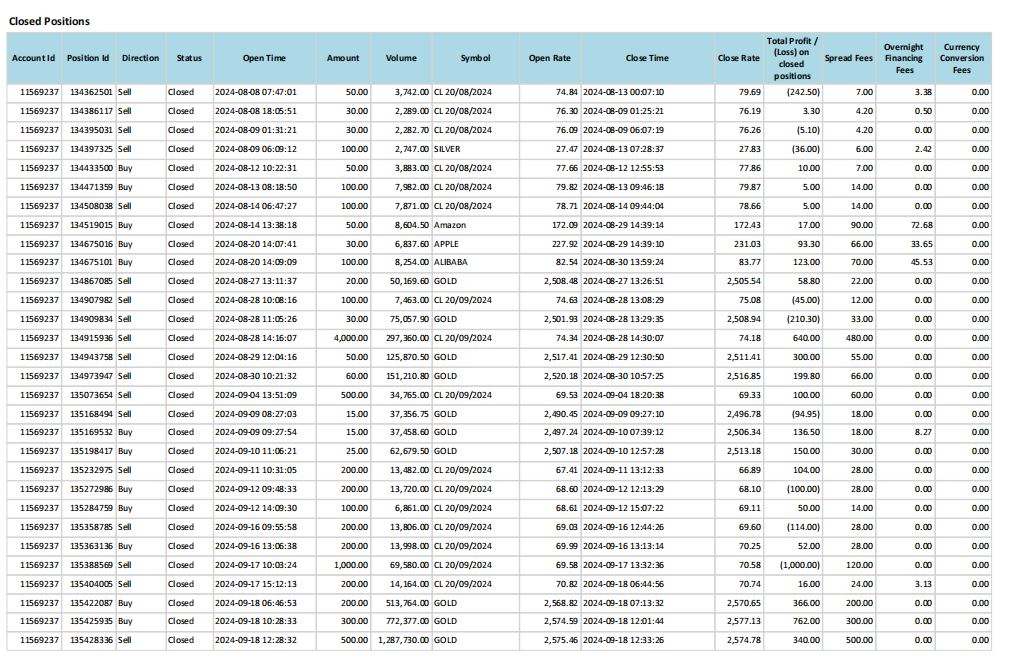
Task: Click the Direction column header
Action: 140,58
